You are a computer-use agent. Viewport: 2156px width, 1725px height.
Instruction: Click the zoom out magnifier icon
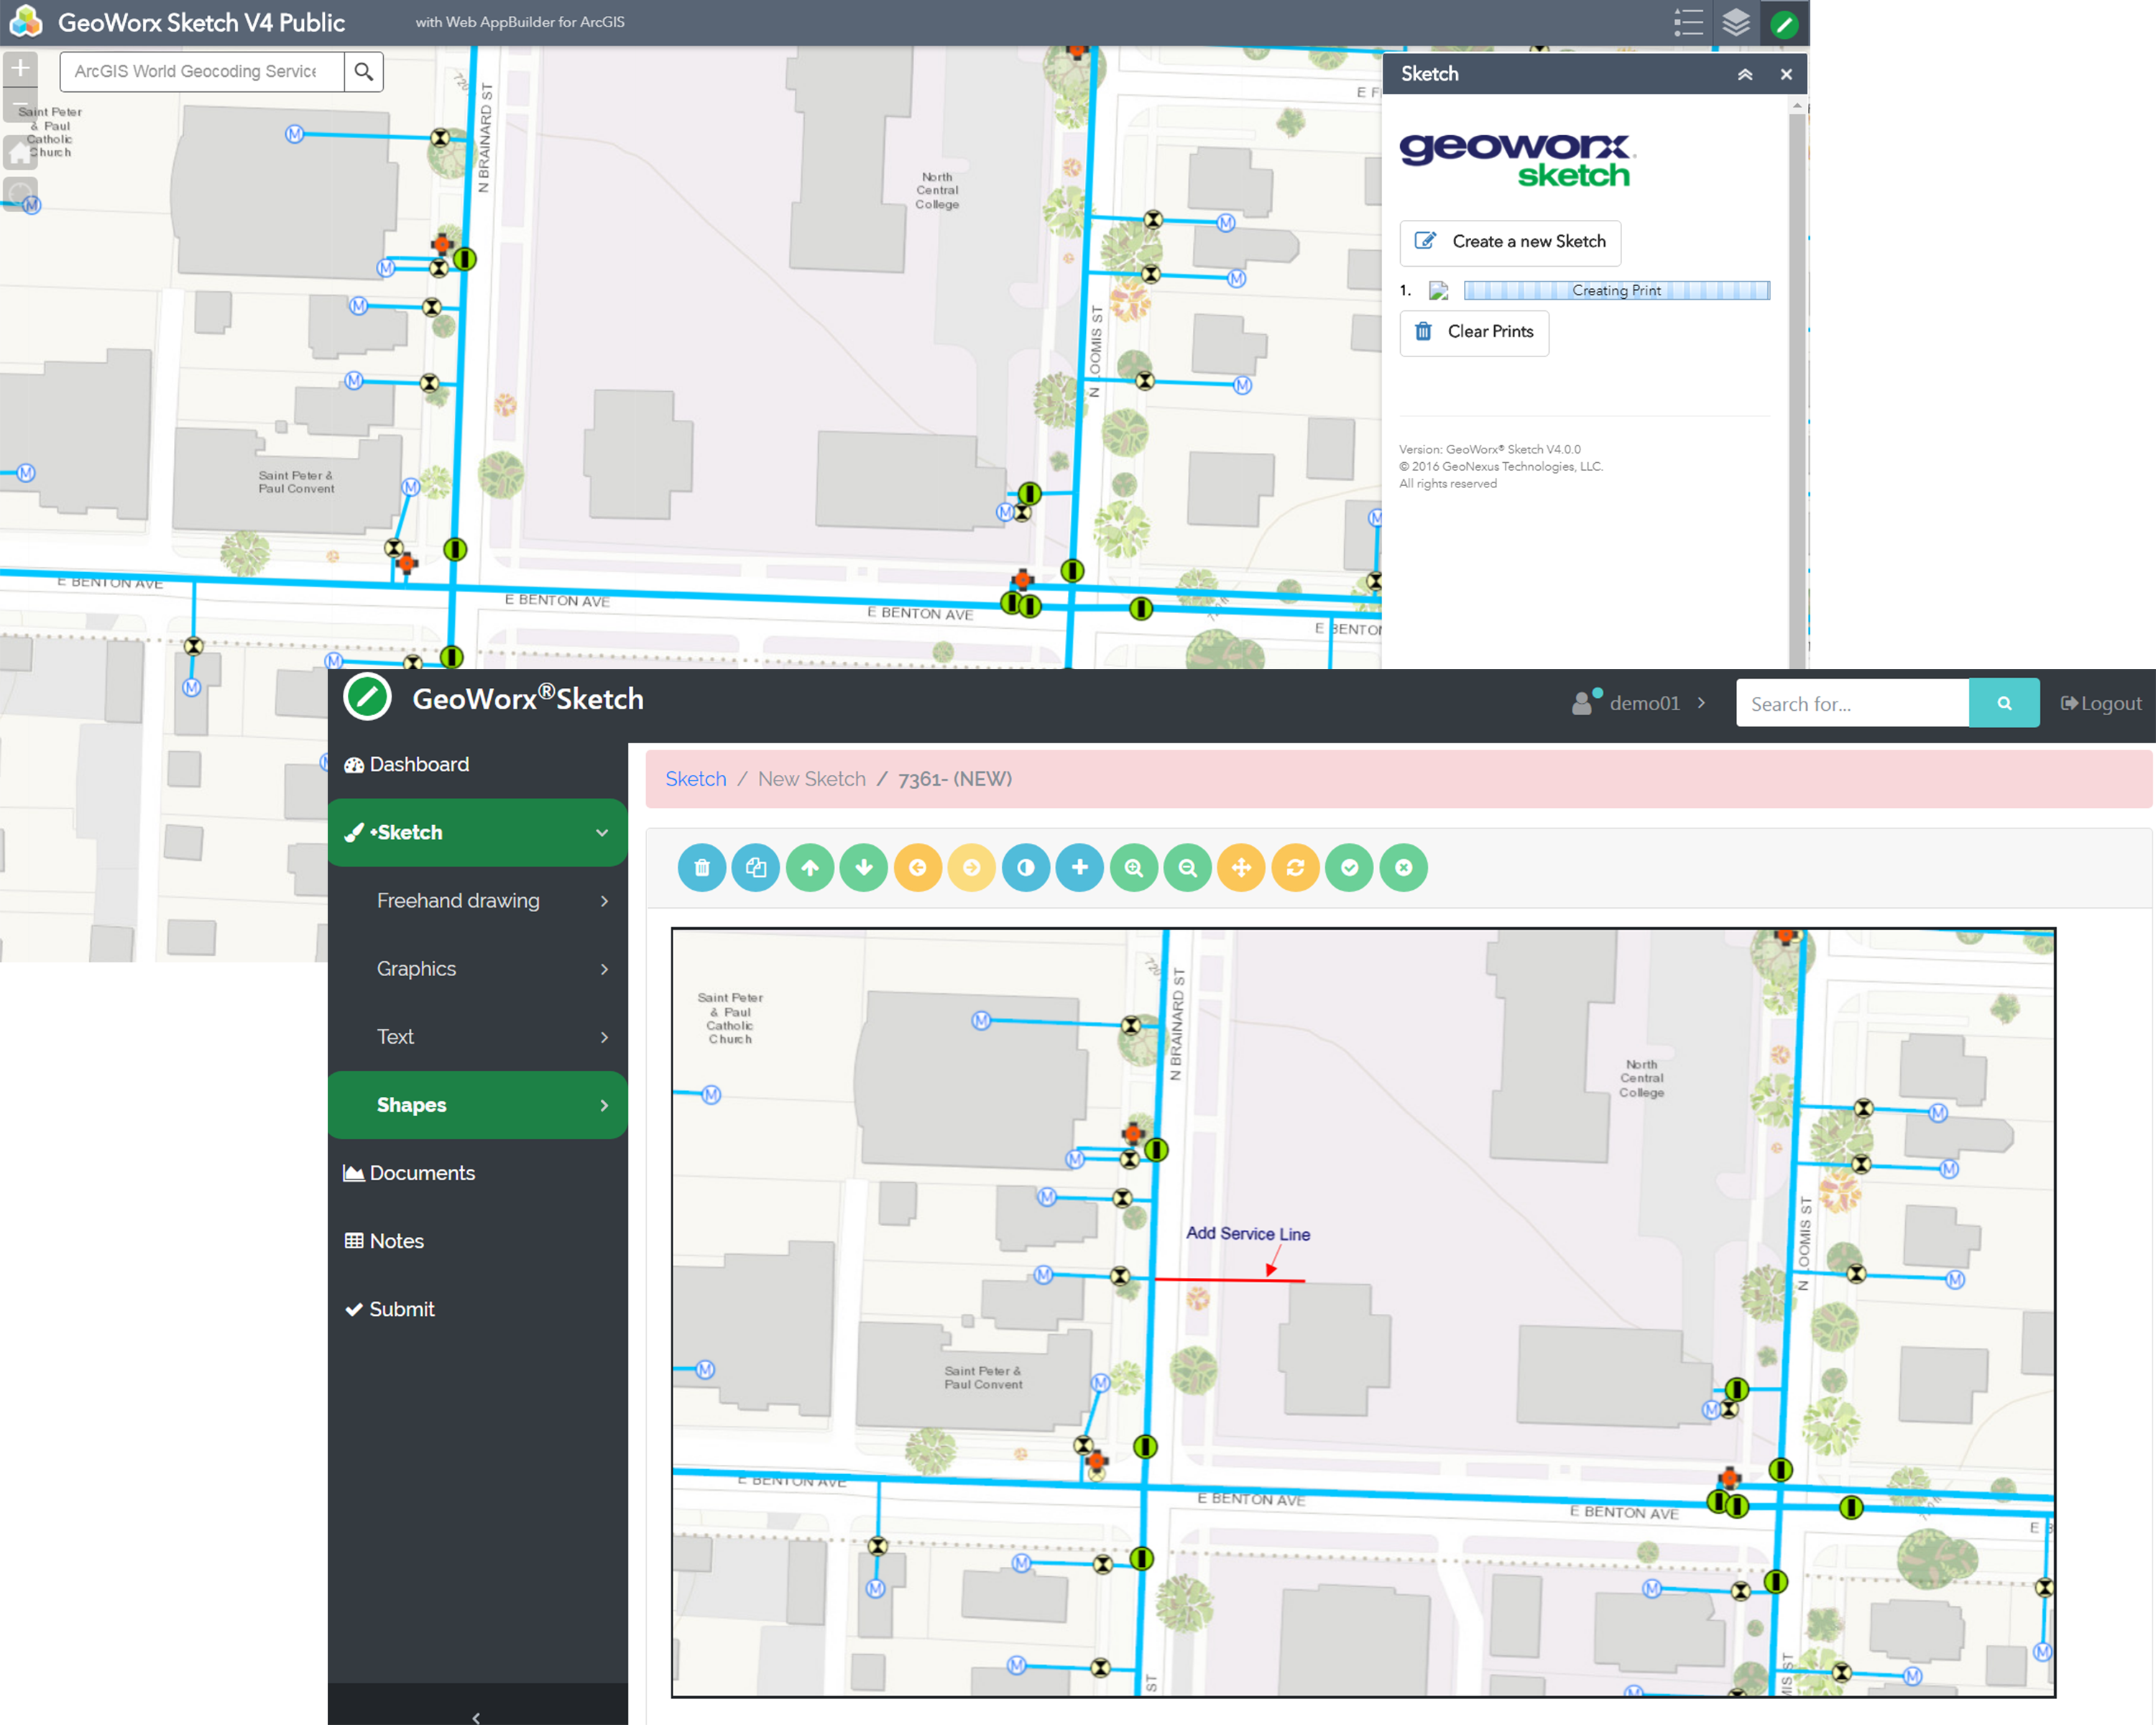1188,867
